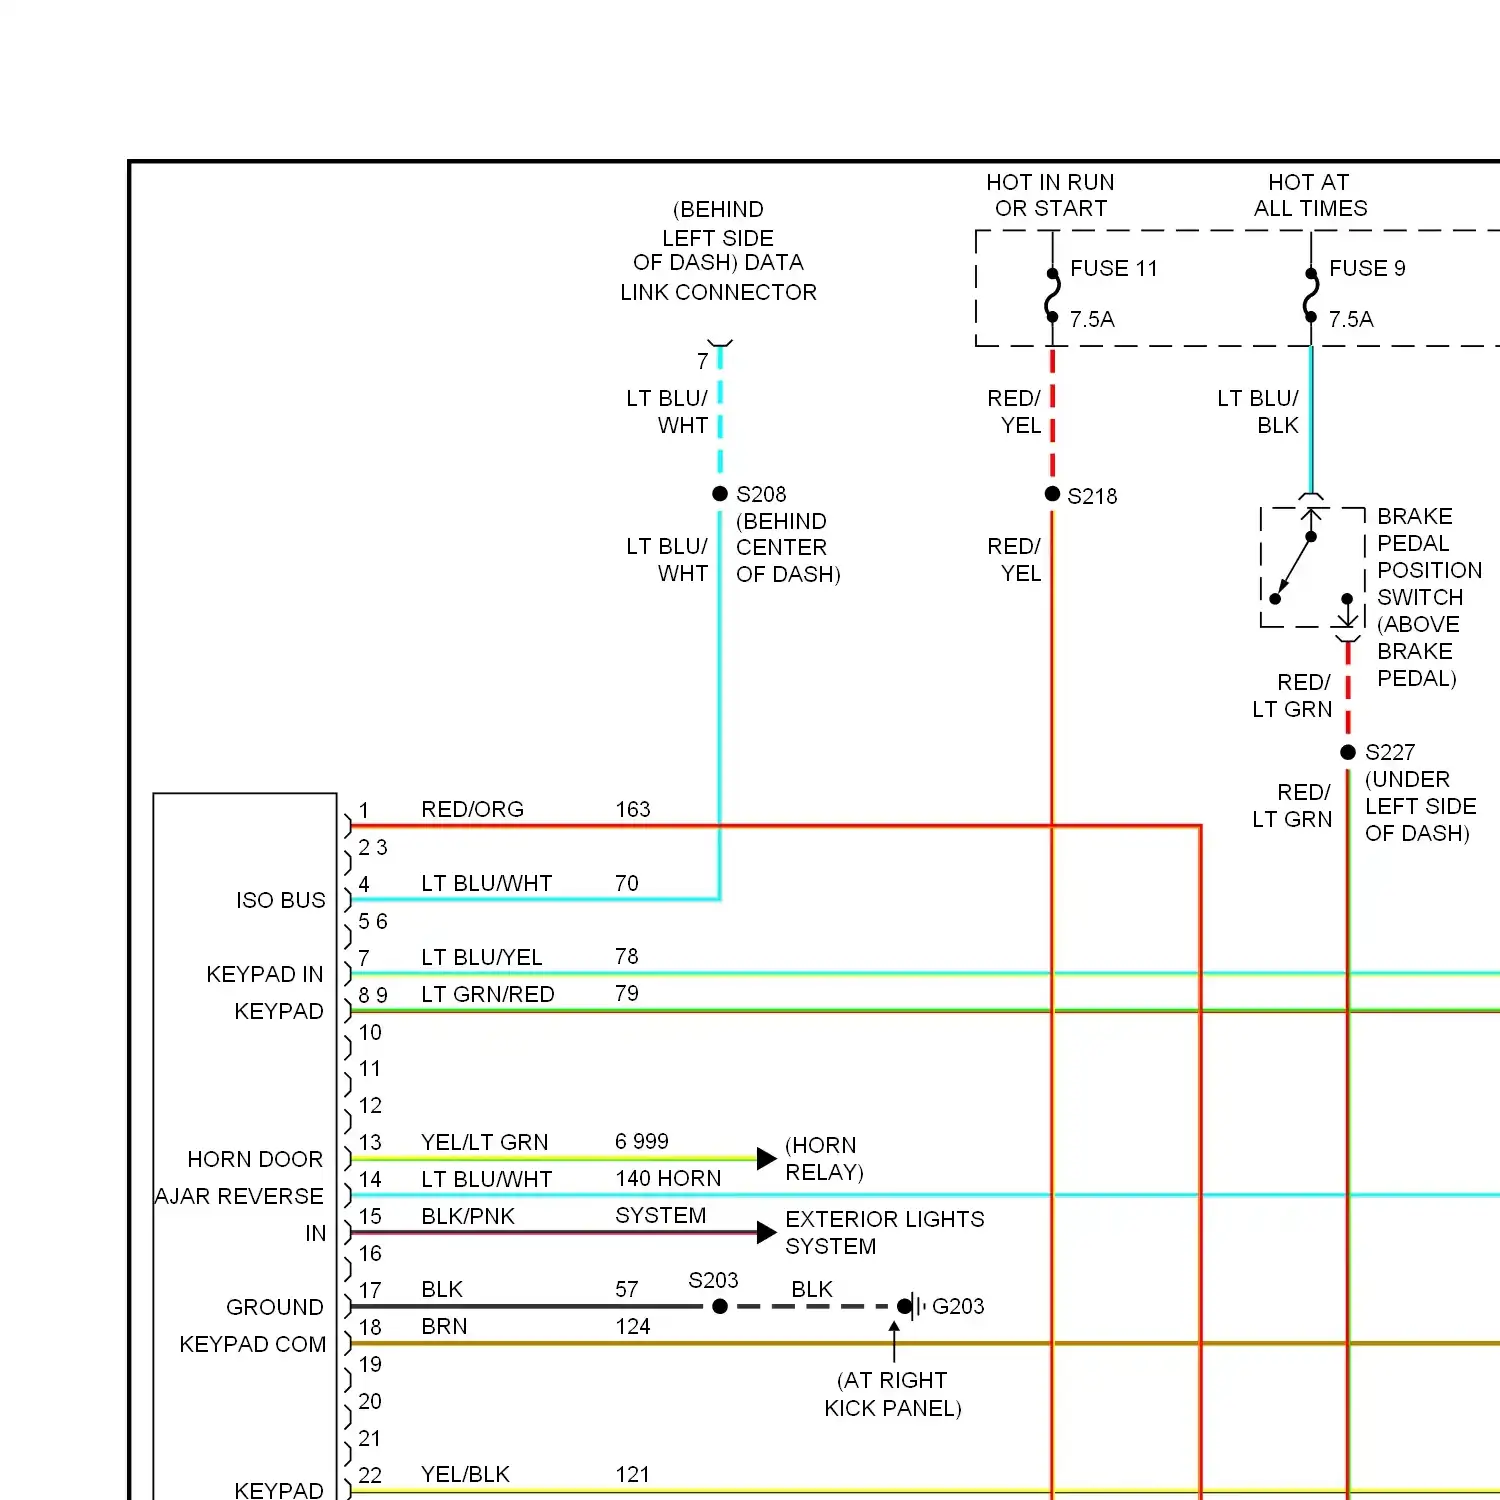
Task: Click the RED/ORG wire label
Action: 472,809
